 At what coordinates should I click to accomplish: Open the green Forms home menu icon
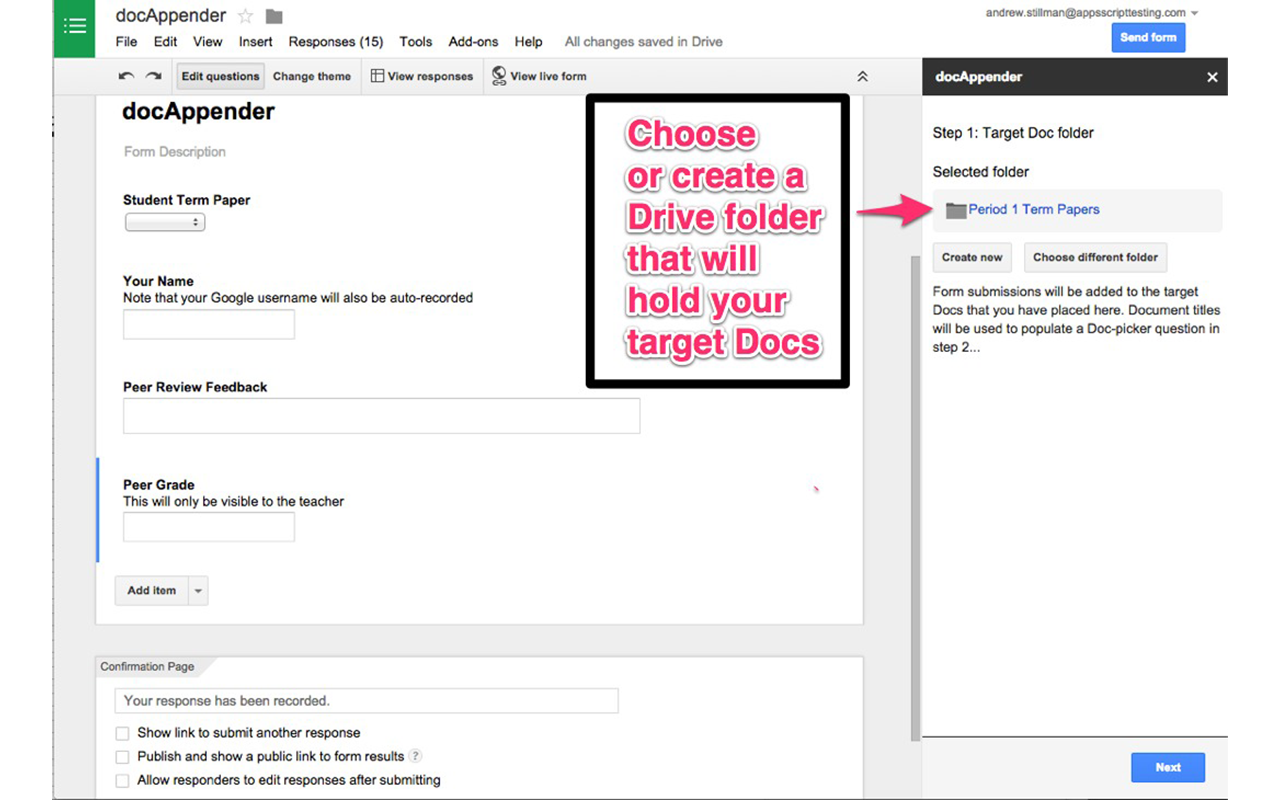tap(74, 28)
